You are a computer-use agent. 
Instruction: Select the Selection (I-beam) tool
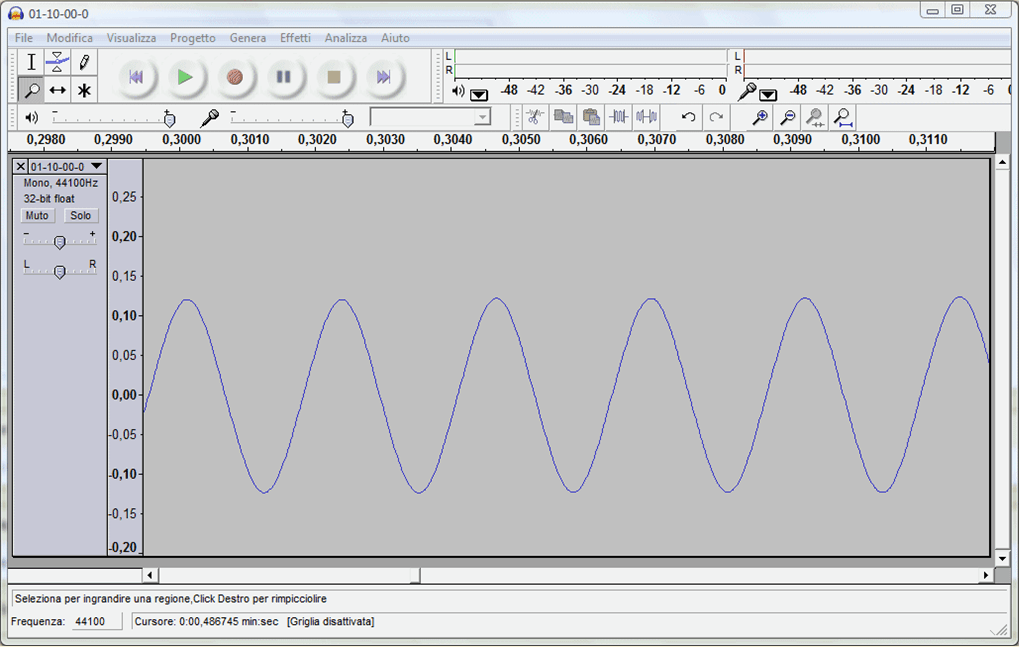point(31,62)
